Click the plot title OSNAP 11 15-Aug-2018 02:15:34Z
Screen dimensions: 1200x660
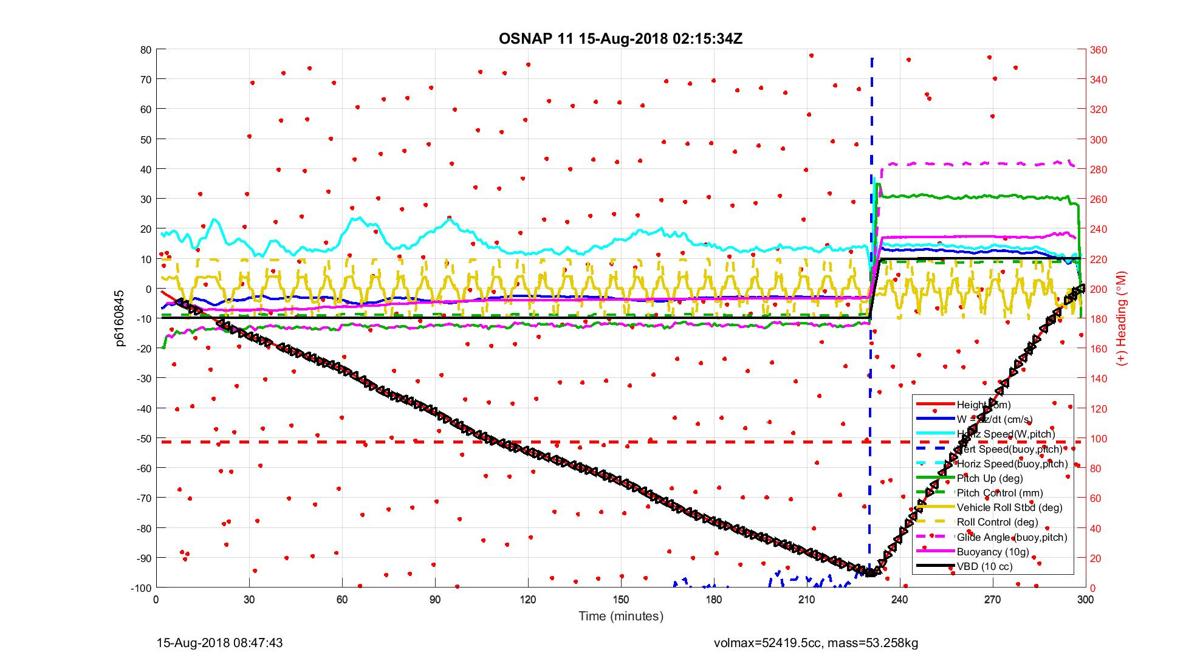tap(620, 39)
